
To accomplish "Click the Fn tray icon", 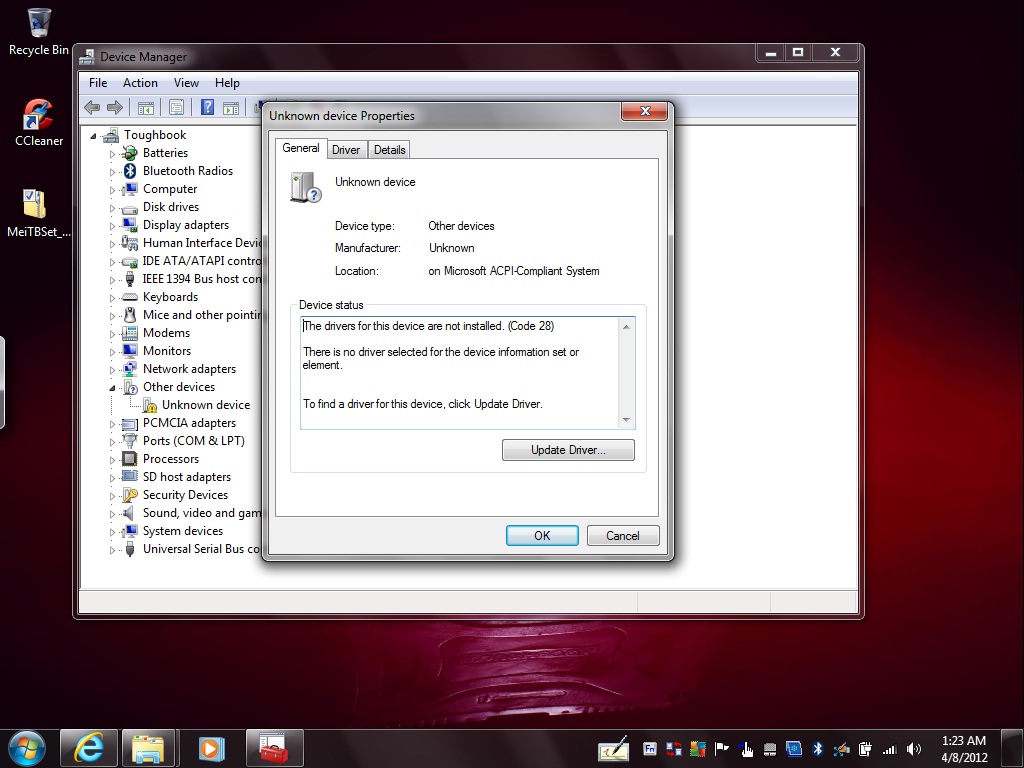I will (x=649, y=748).
